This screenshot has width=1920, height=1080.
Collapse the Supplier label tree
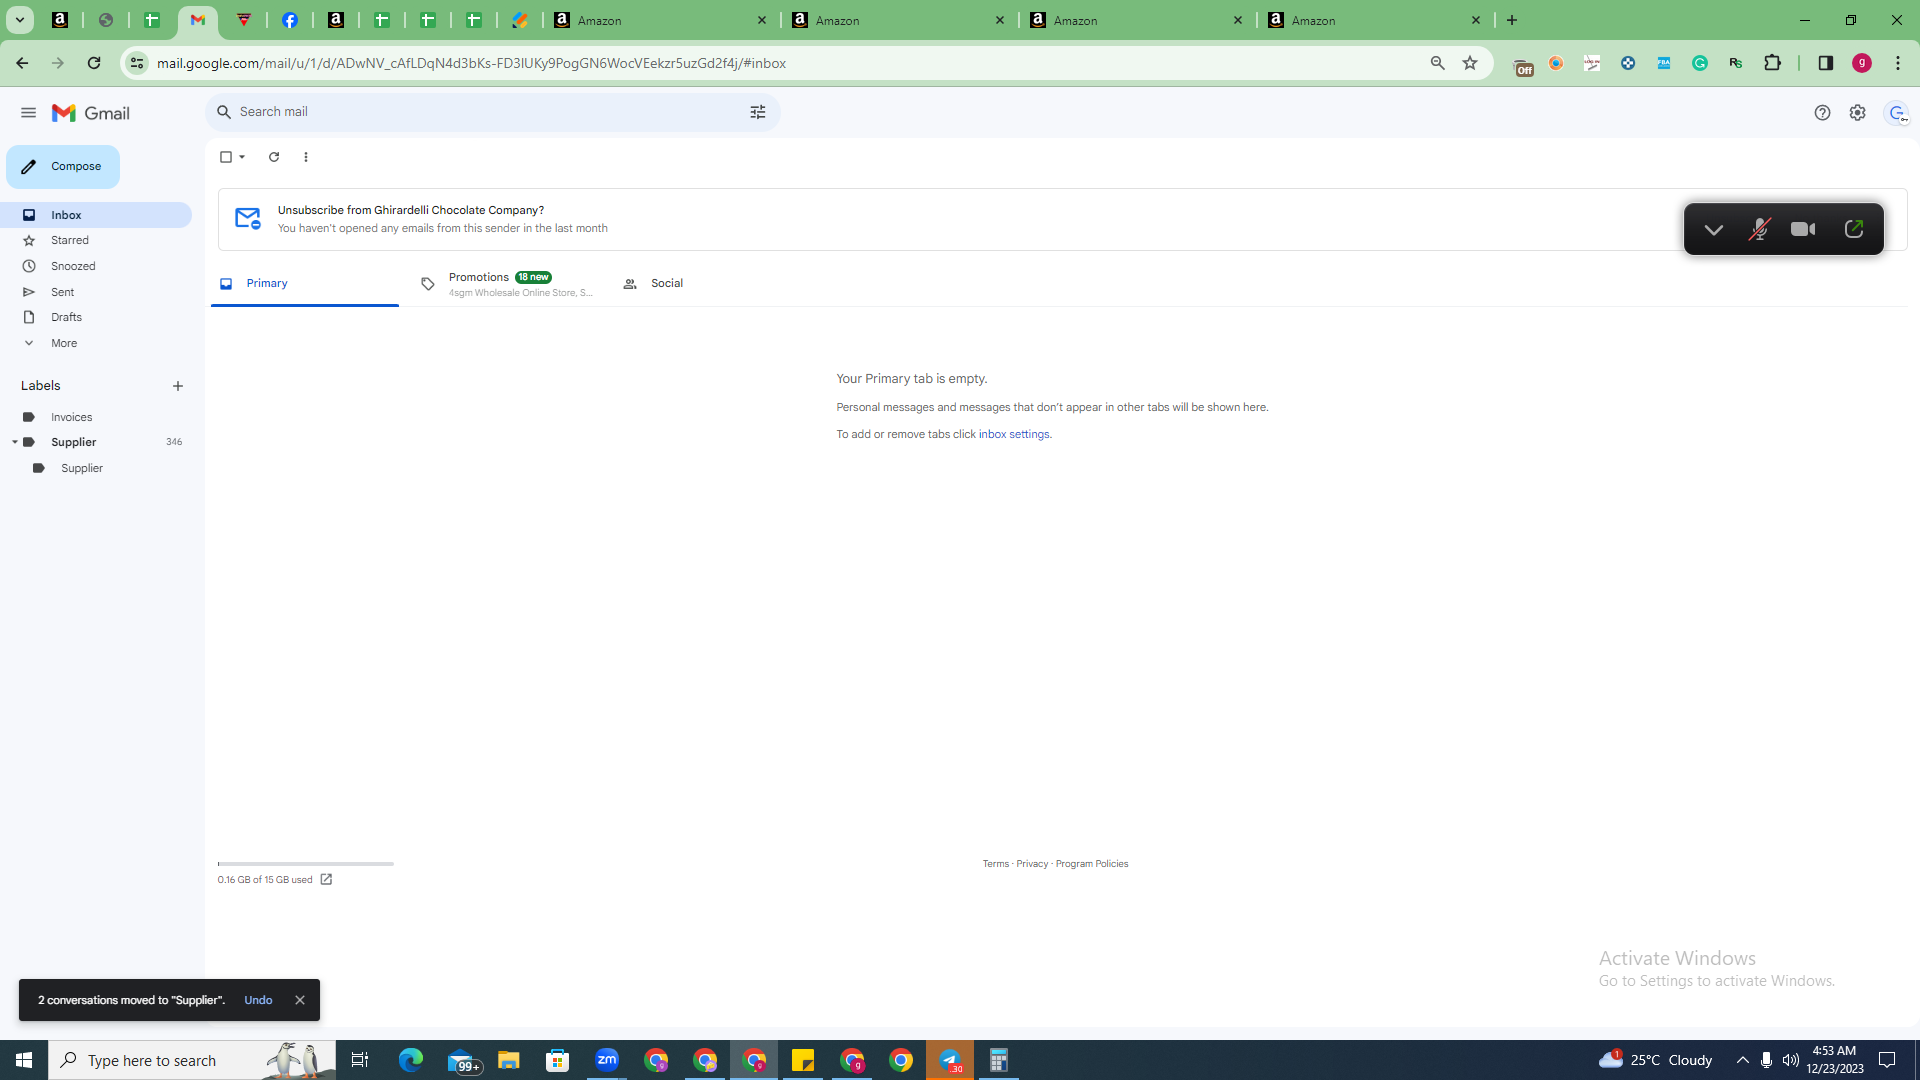click(15, 442)
